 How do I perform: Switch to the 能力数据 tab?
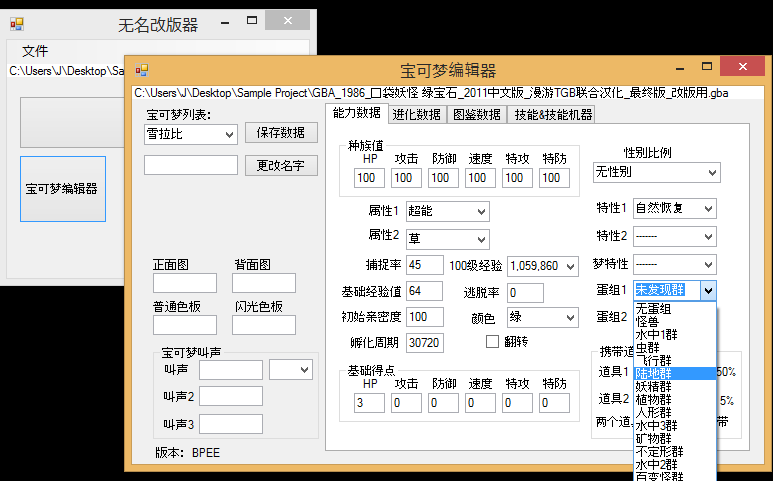[356, 113]
